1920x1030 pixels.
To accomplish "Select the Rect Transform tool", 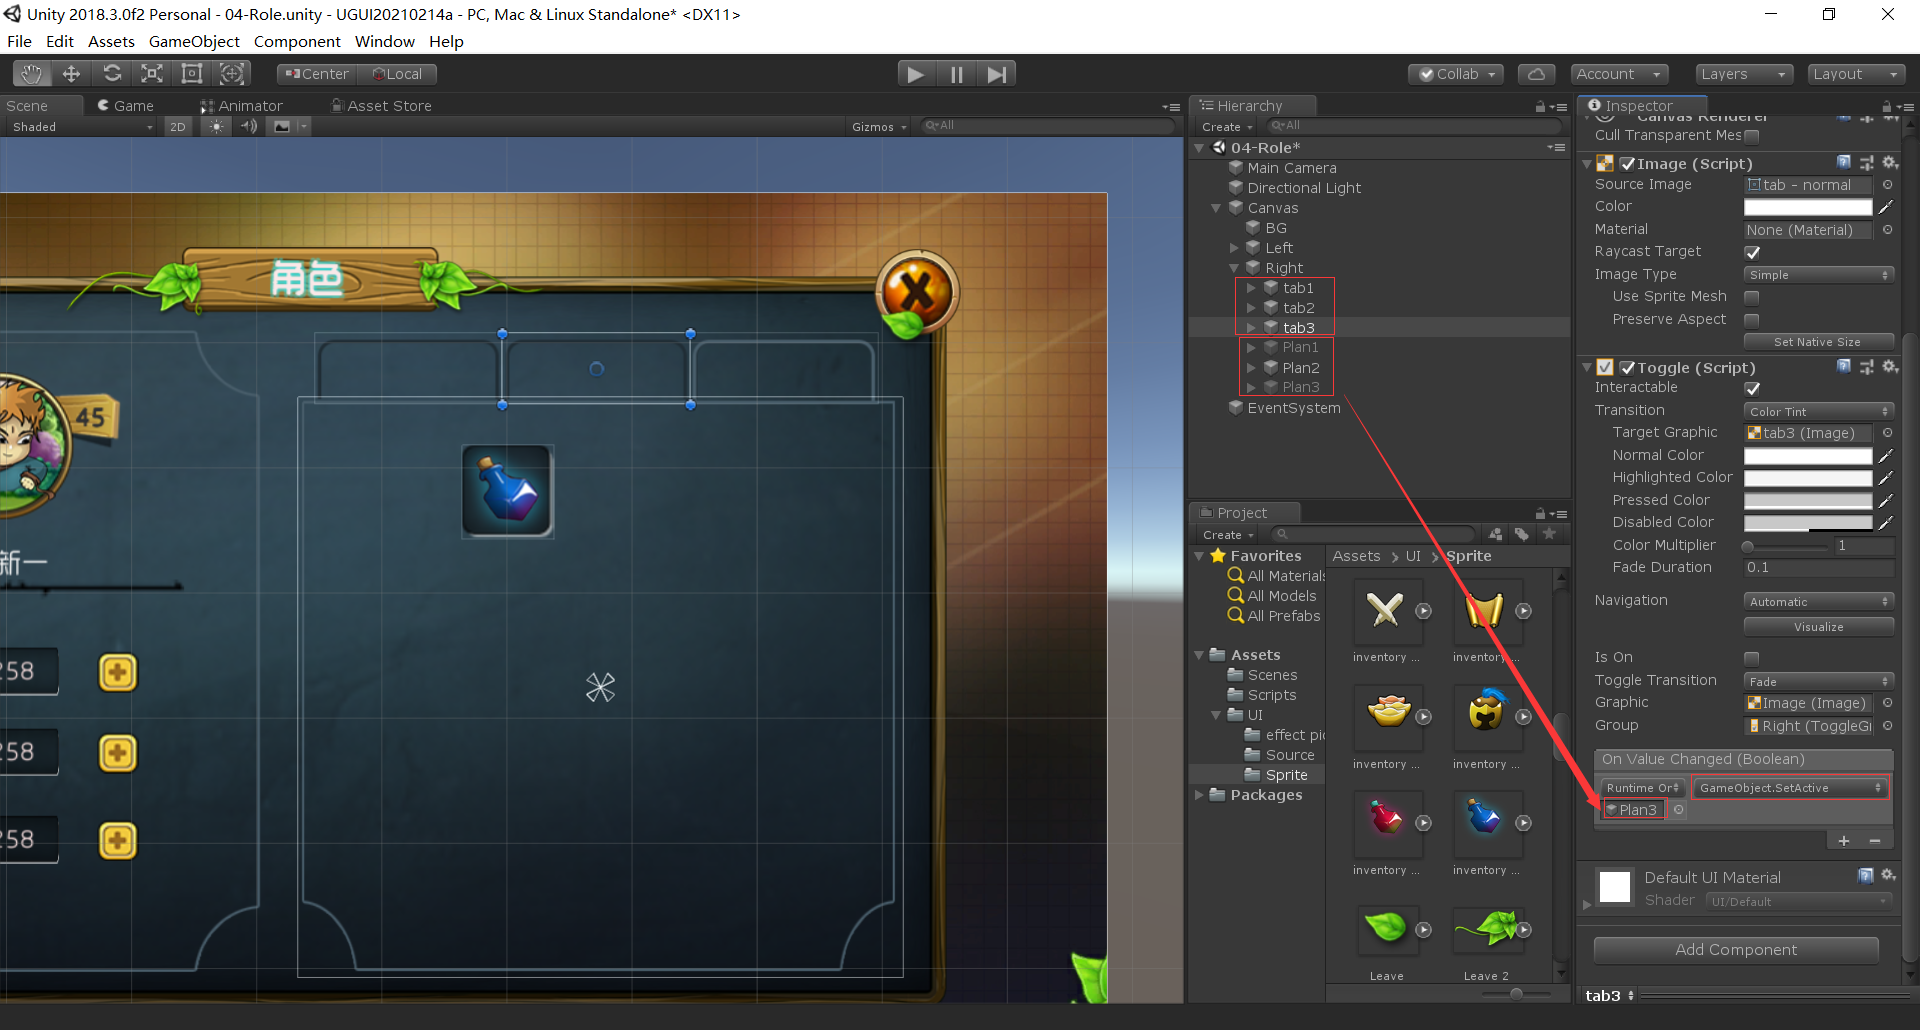I will point(191,74).
